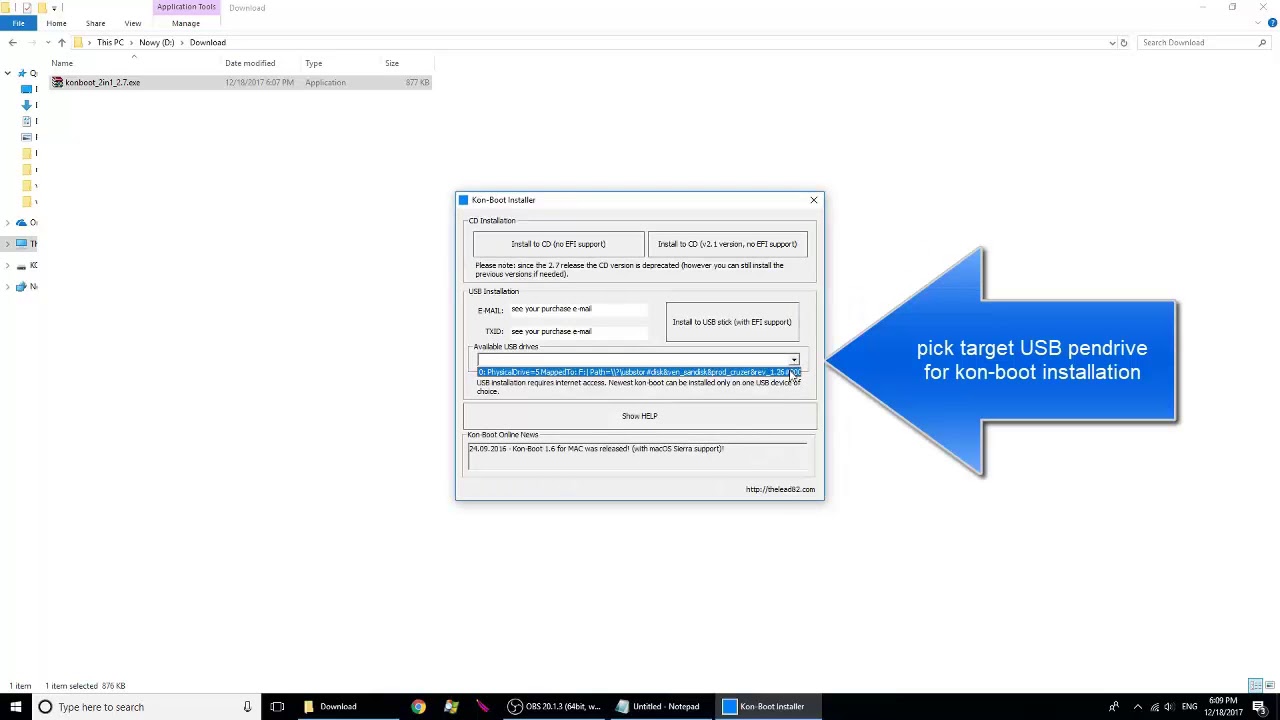Click the Show HELP button

(x=640, y=416)
